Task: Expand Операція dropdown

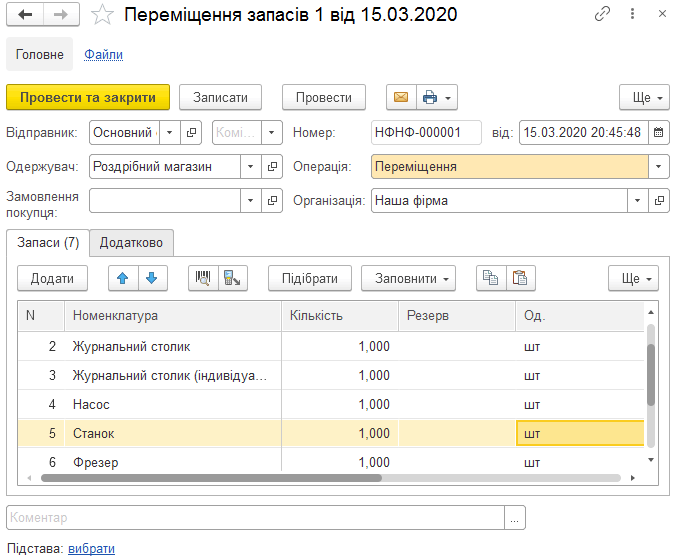Action: pos(658,166)
